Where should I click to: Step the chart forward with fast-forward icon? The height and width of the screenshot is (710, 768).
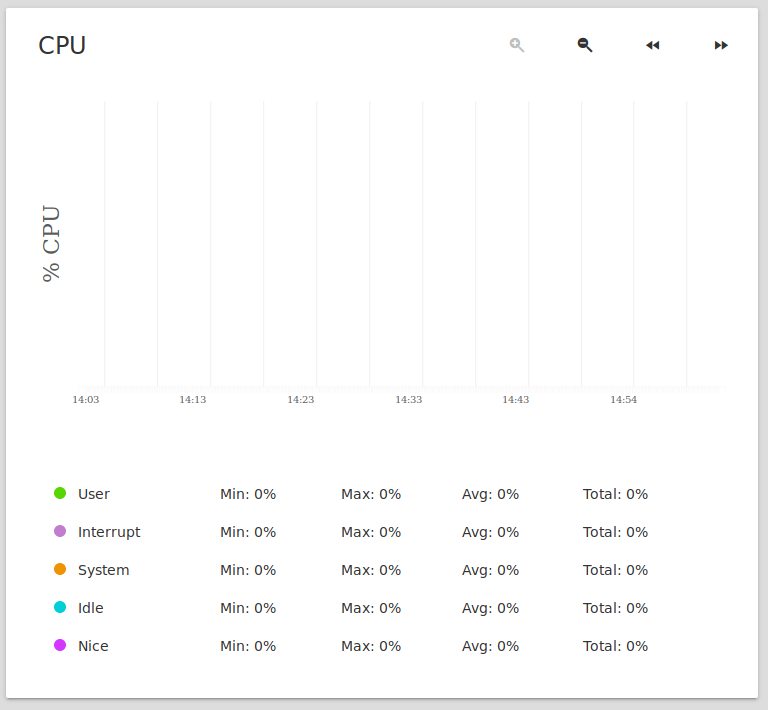pos(721,46)
